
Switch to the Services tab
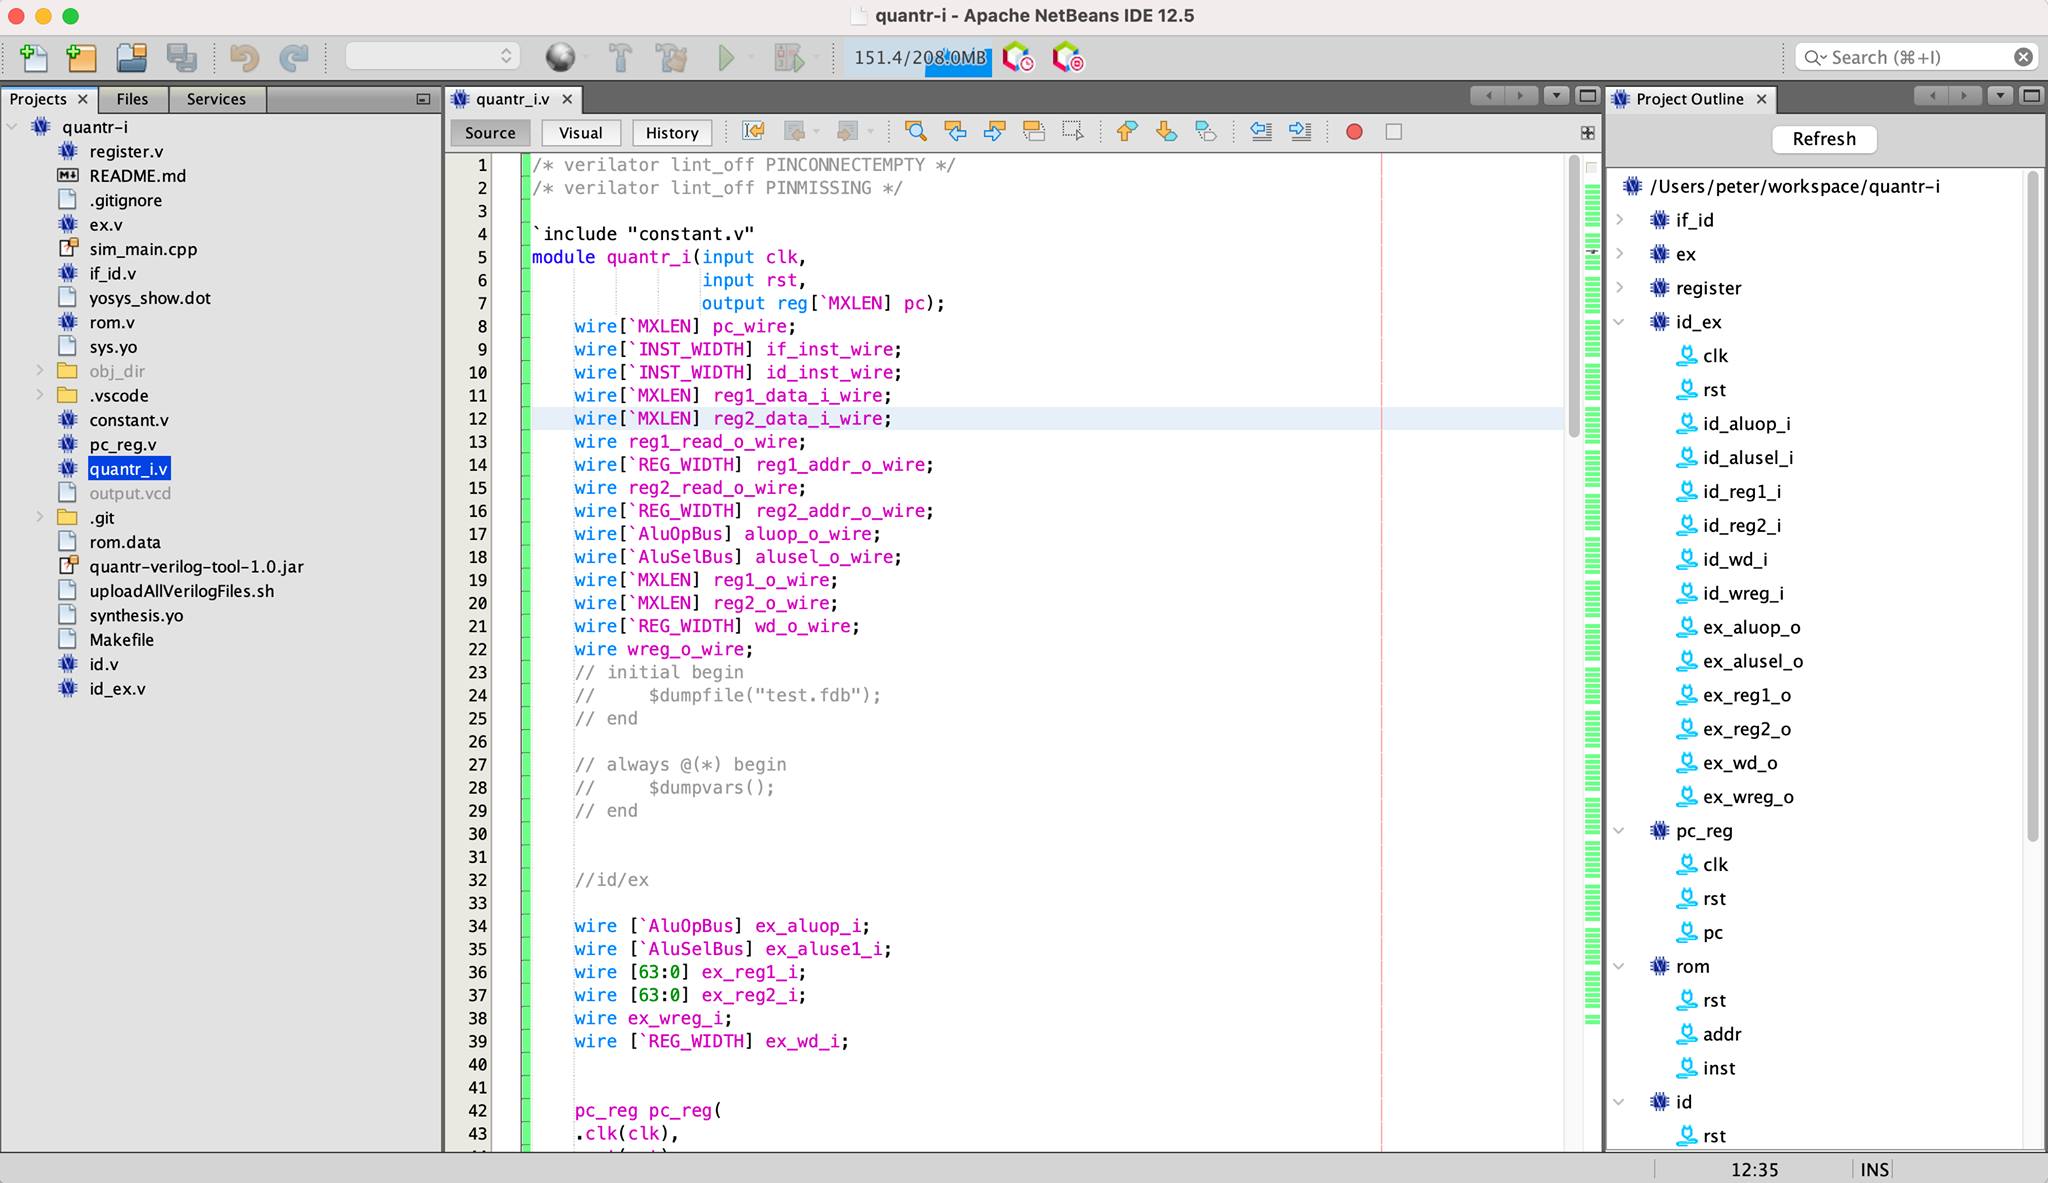point(216,99)
